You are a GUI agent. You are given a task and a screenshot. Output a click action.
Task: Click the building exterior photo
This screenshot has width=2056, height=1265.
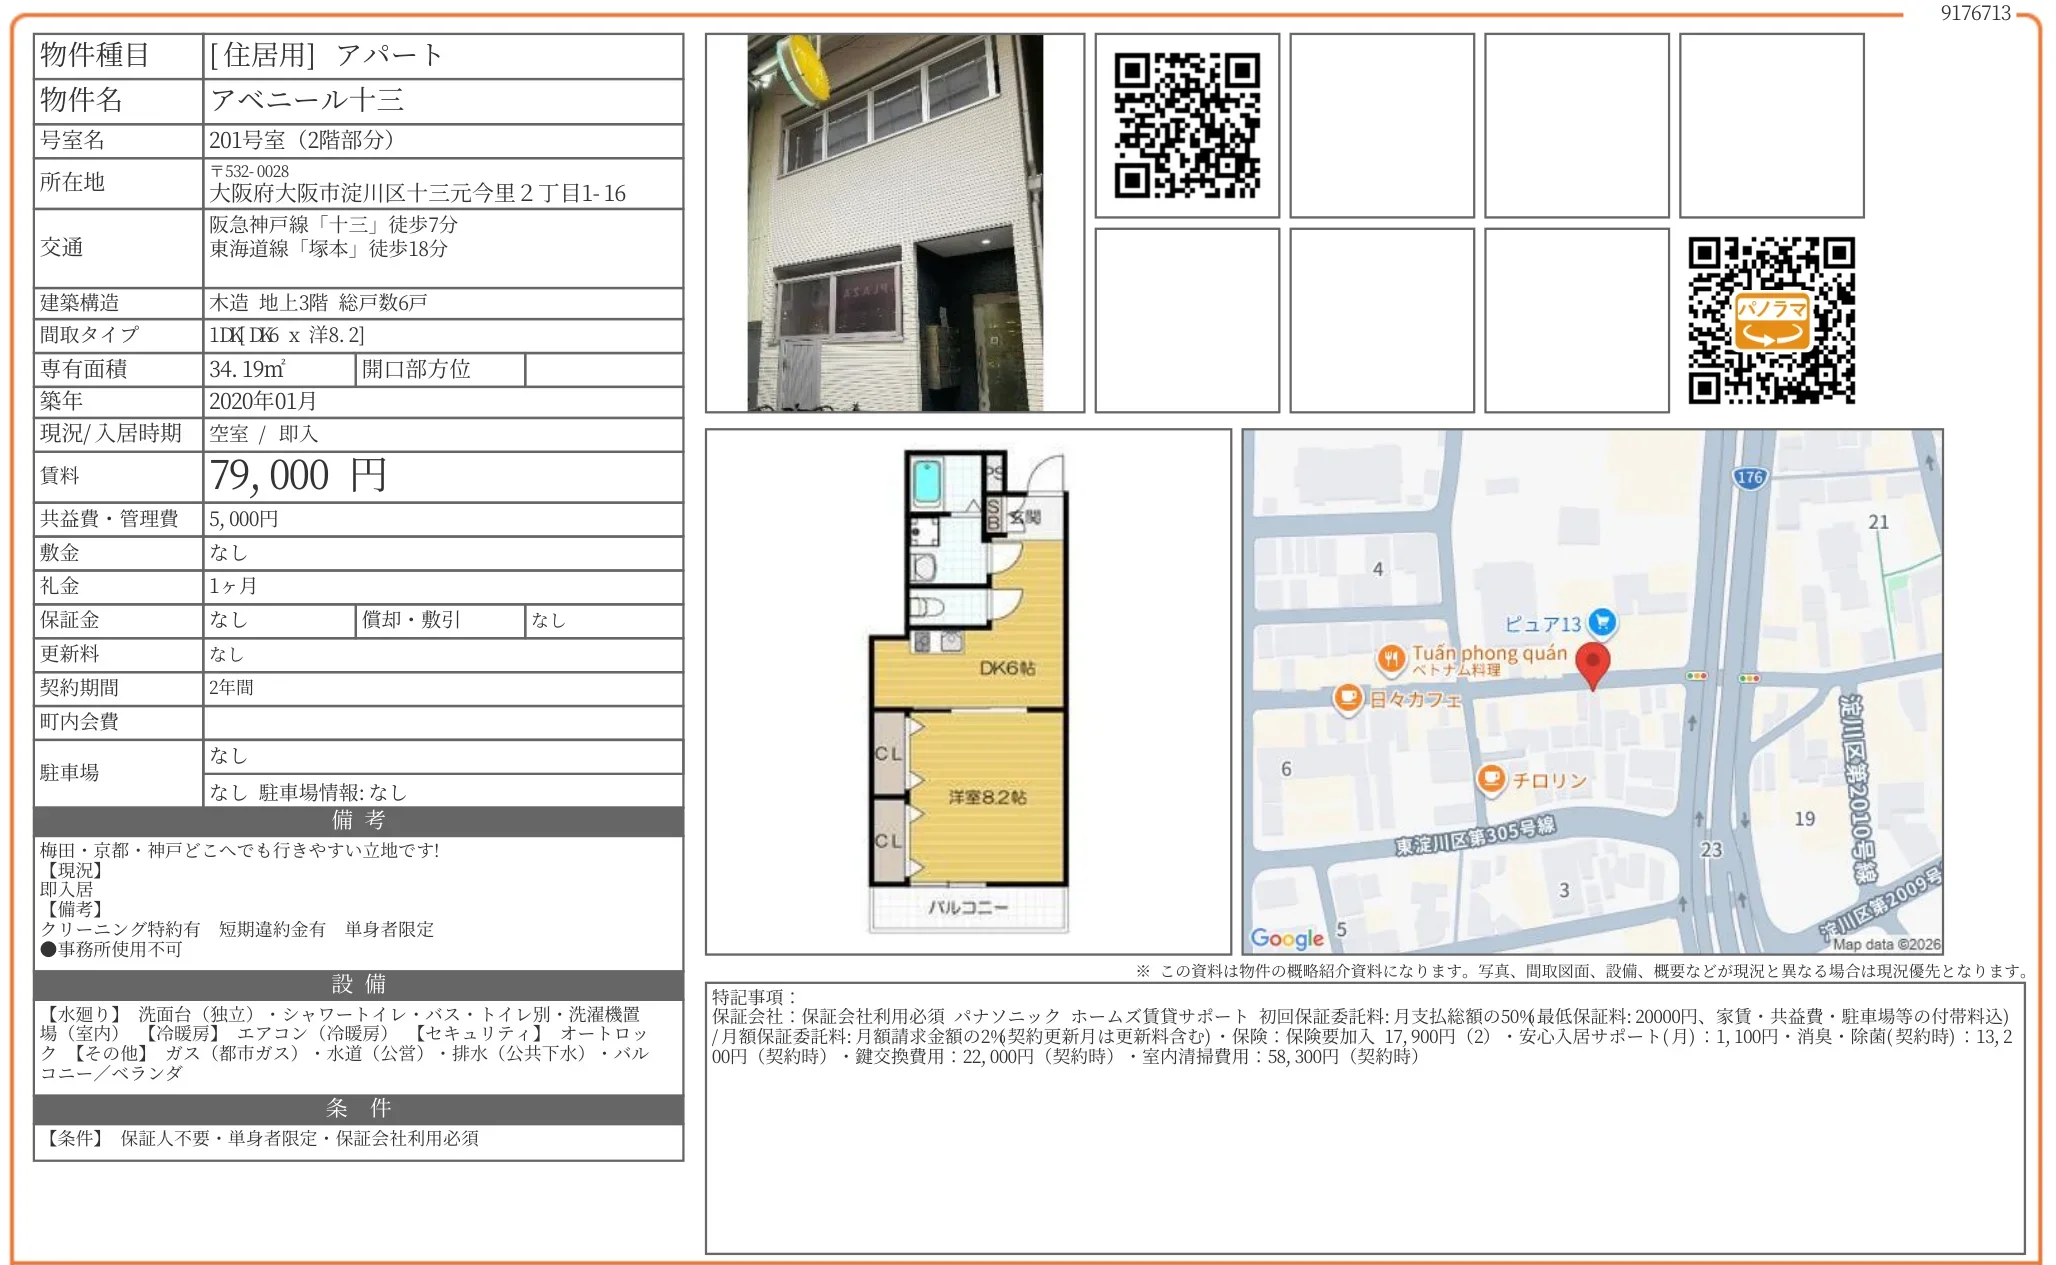pyautogui.click(x=894, y=222)
